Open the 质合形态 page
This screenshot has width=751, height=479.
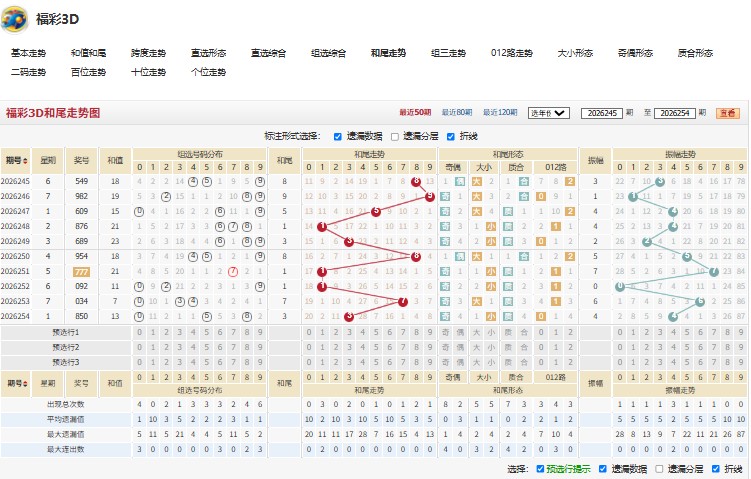(695, 53)
